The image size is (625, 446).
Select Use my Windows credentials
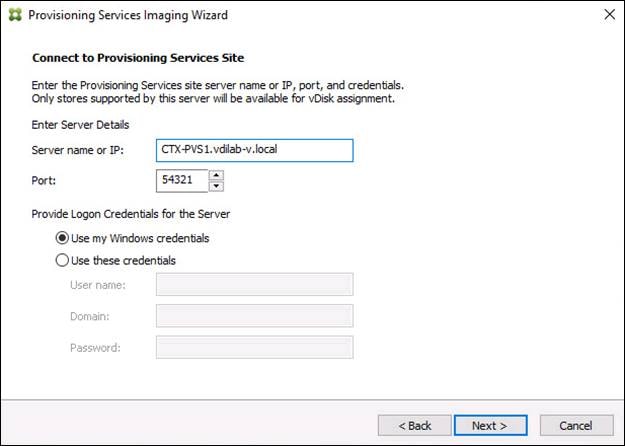pyautogui.click(x=63, y=238)
